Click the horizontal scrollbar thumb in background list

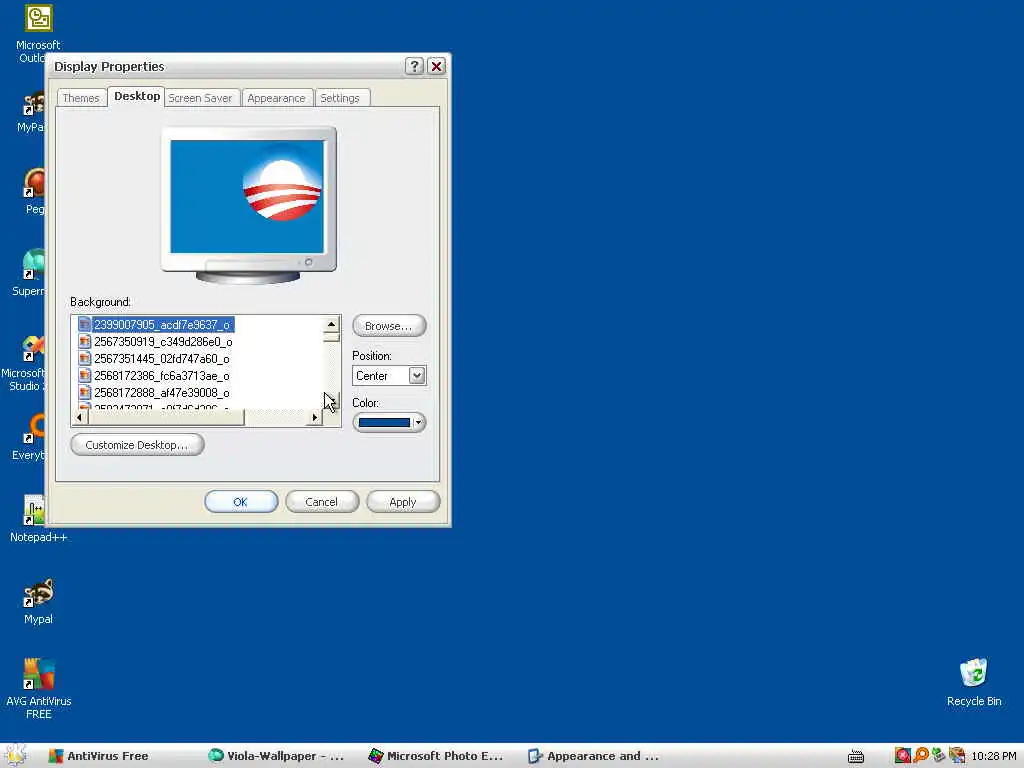pyautogui.click(x=166, y=417)
